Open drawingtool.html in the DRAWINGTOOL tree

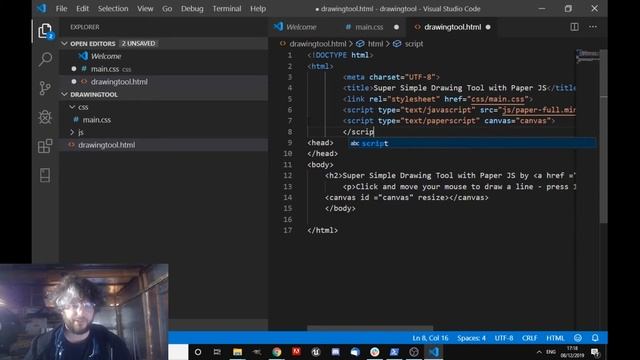tap(107, 145)
